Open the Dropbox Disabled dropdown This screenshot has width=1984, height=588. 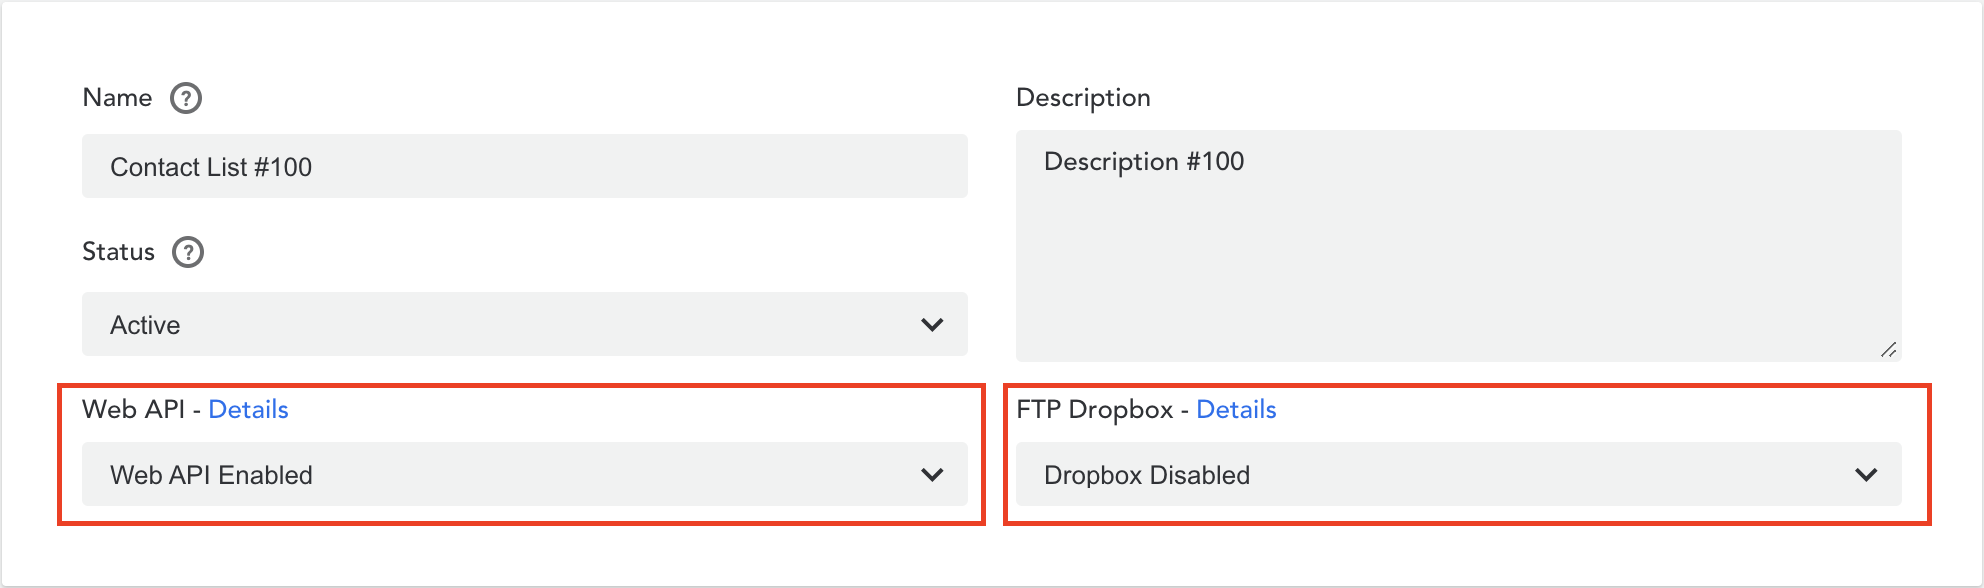click(1459, 474)
